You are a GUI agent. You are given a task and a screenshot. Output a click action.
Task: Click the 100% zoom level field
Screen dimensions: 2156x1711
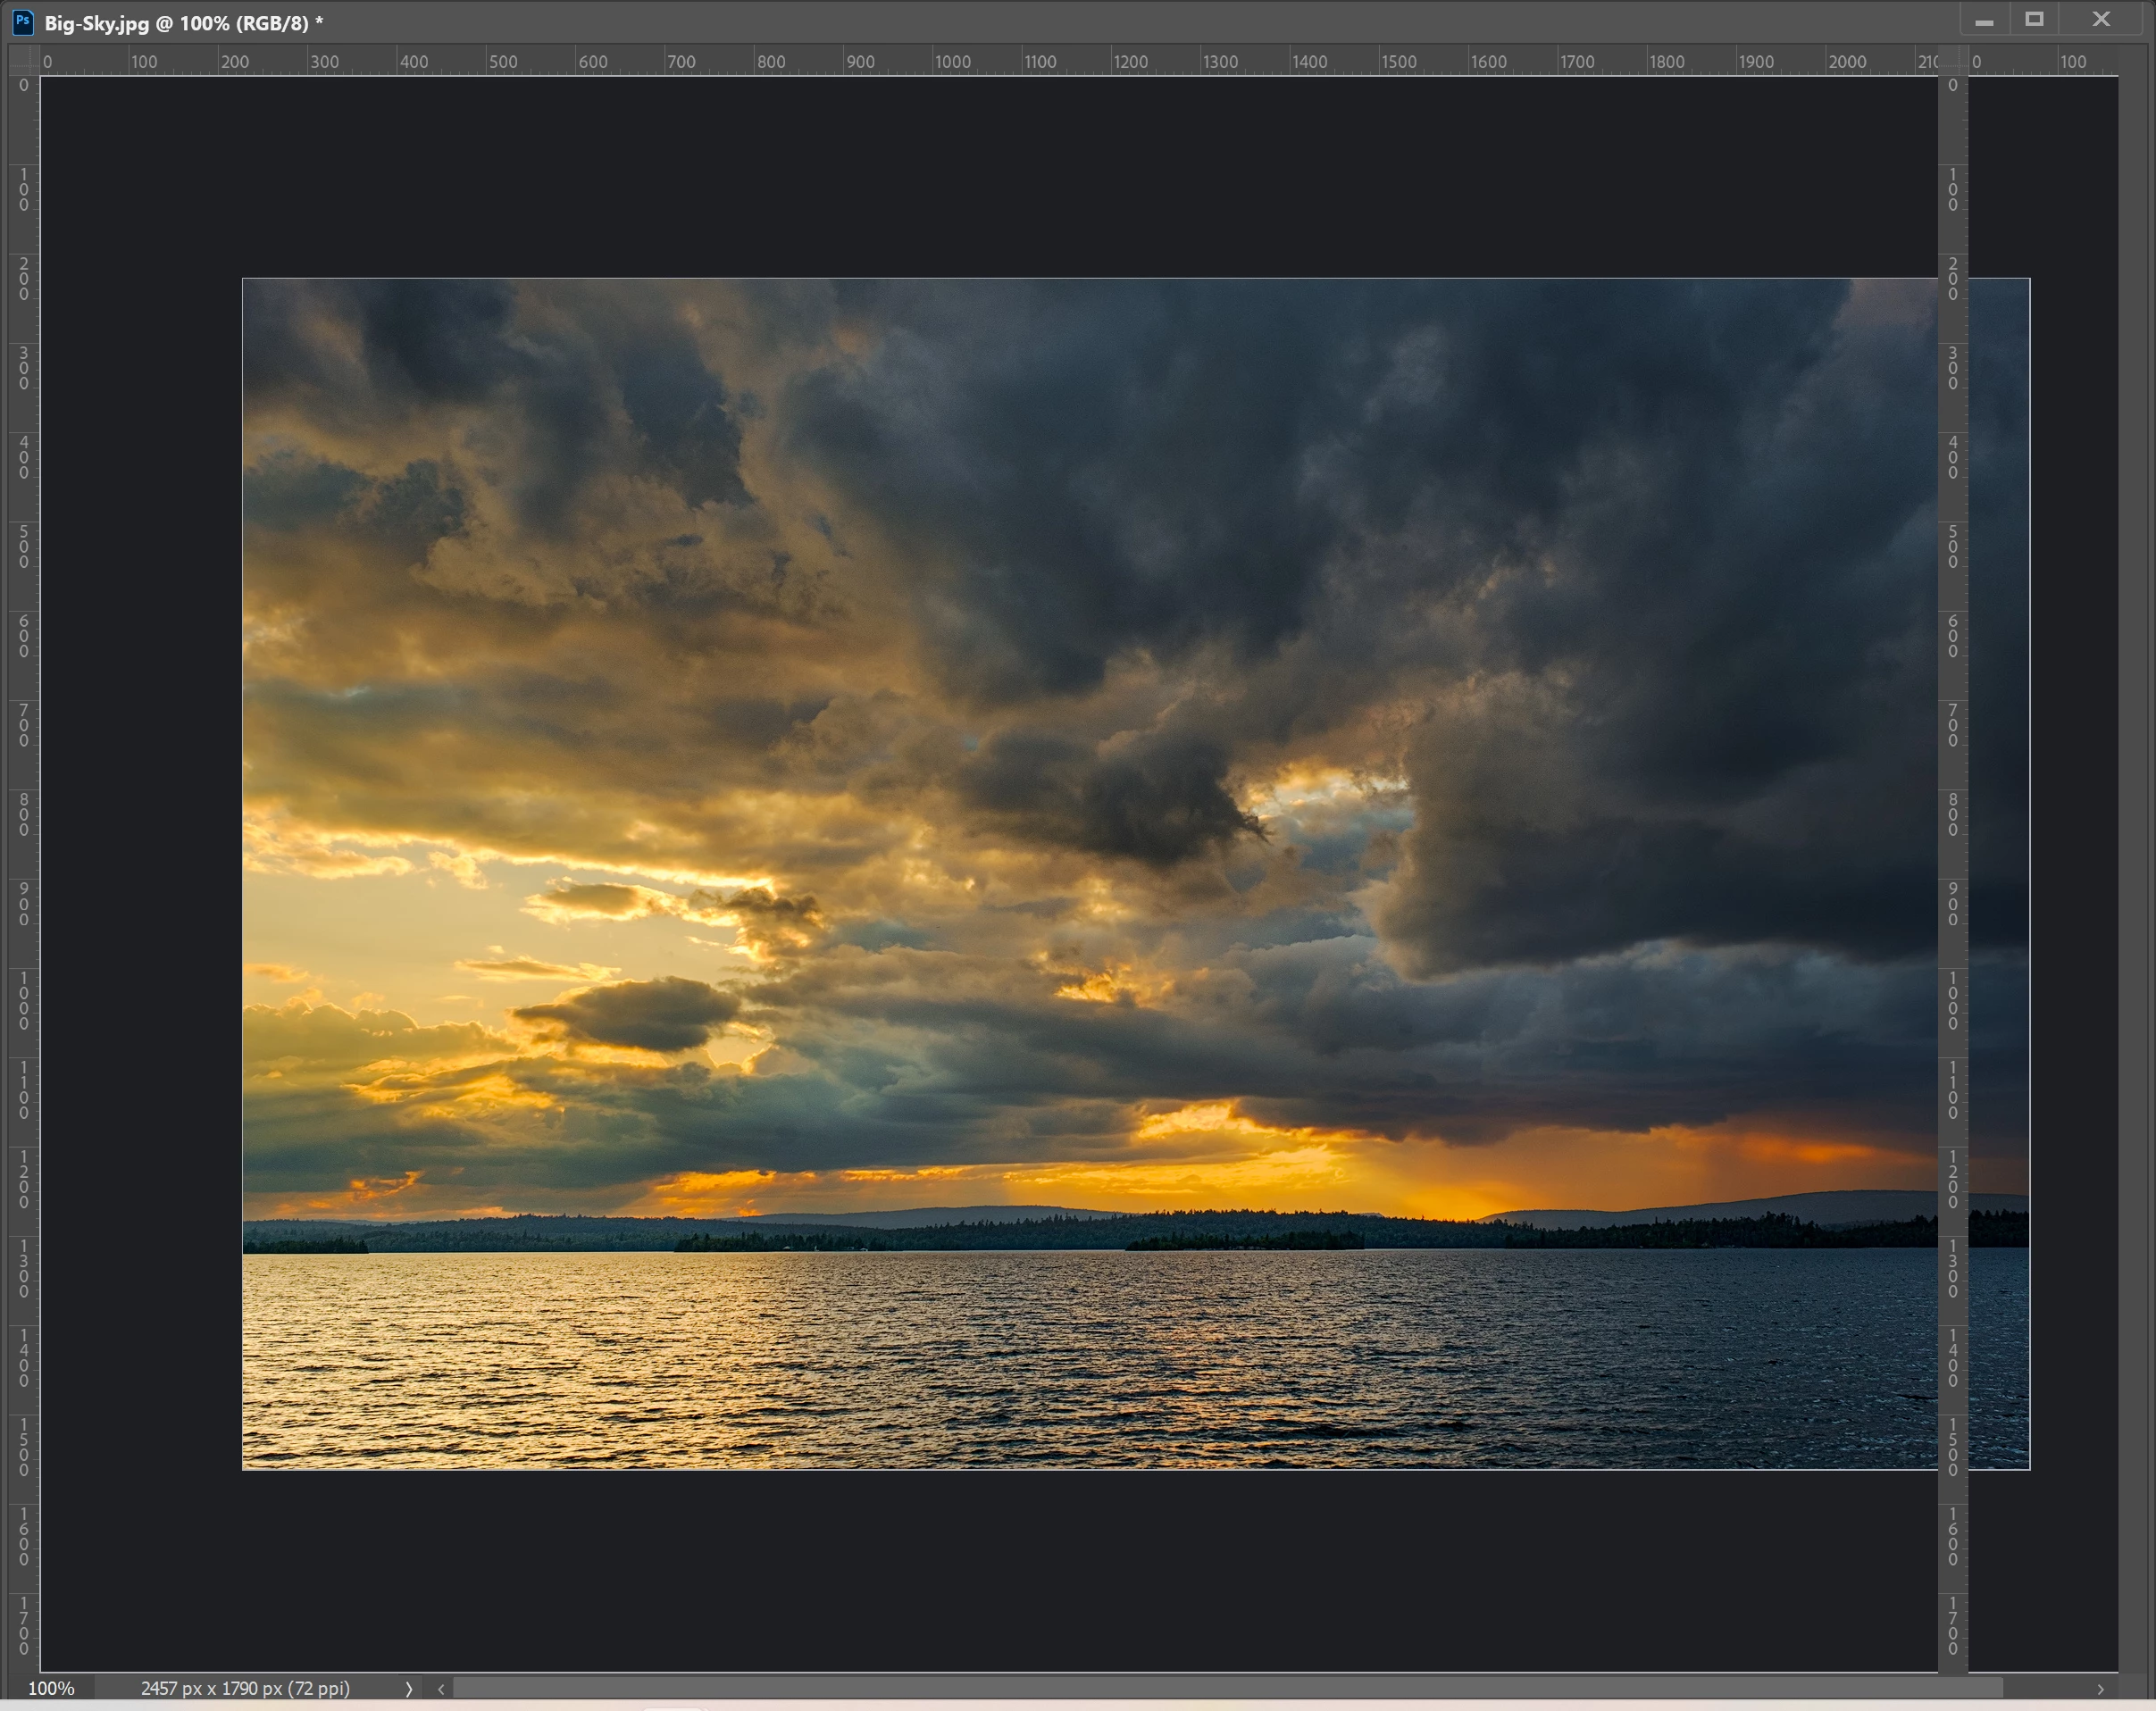click(x=51, y=1689)
